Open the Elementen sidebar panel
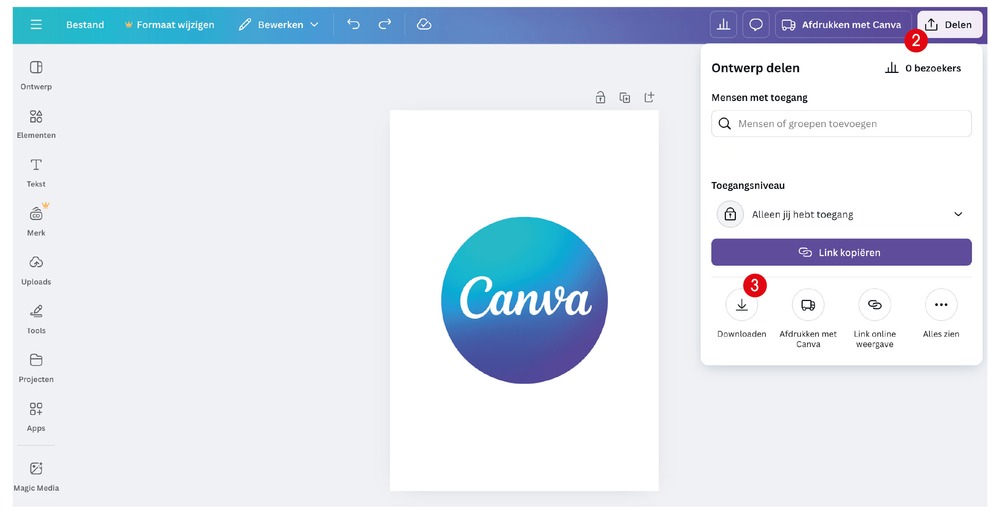Screen dimensions: 1000x526 (x=36, y=124)
